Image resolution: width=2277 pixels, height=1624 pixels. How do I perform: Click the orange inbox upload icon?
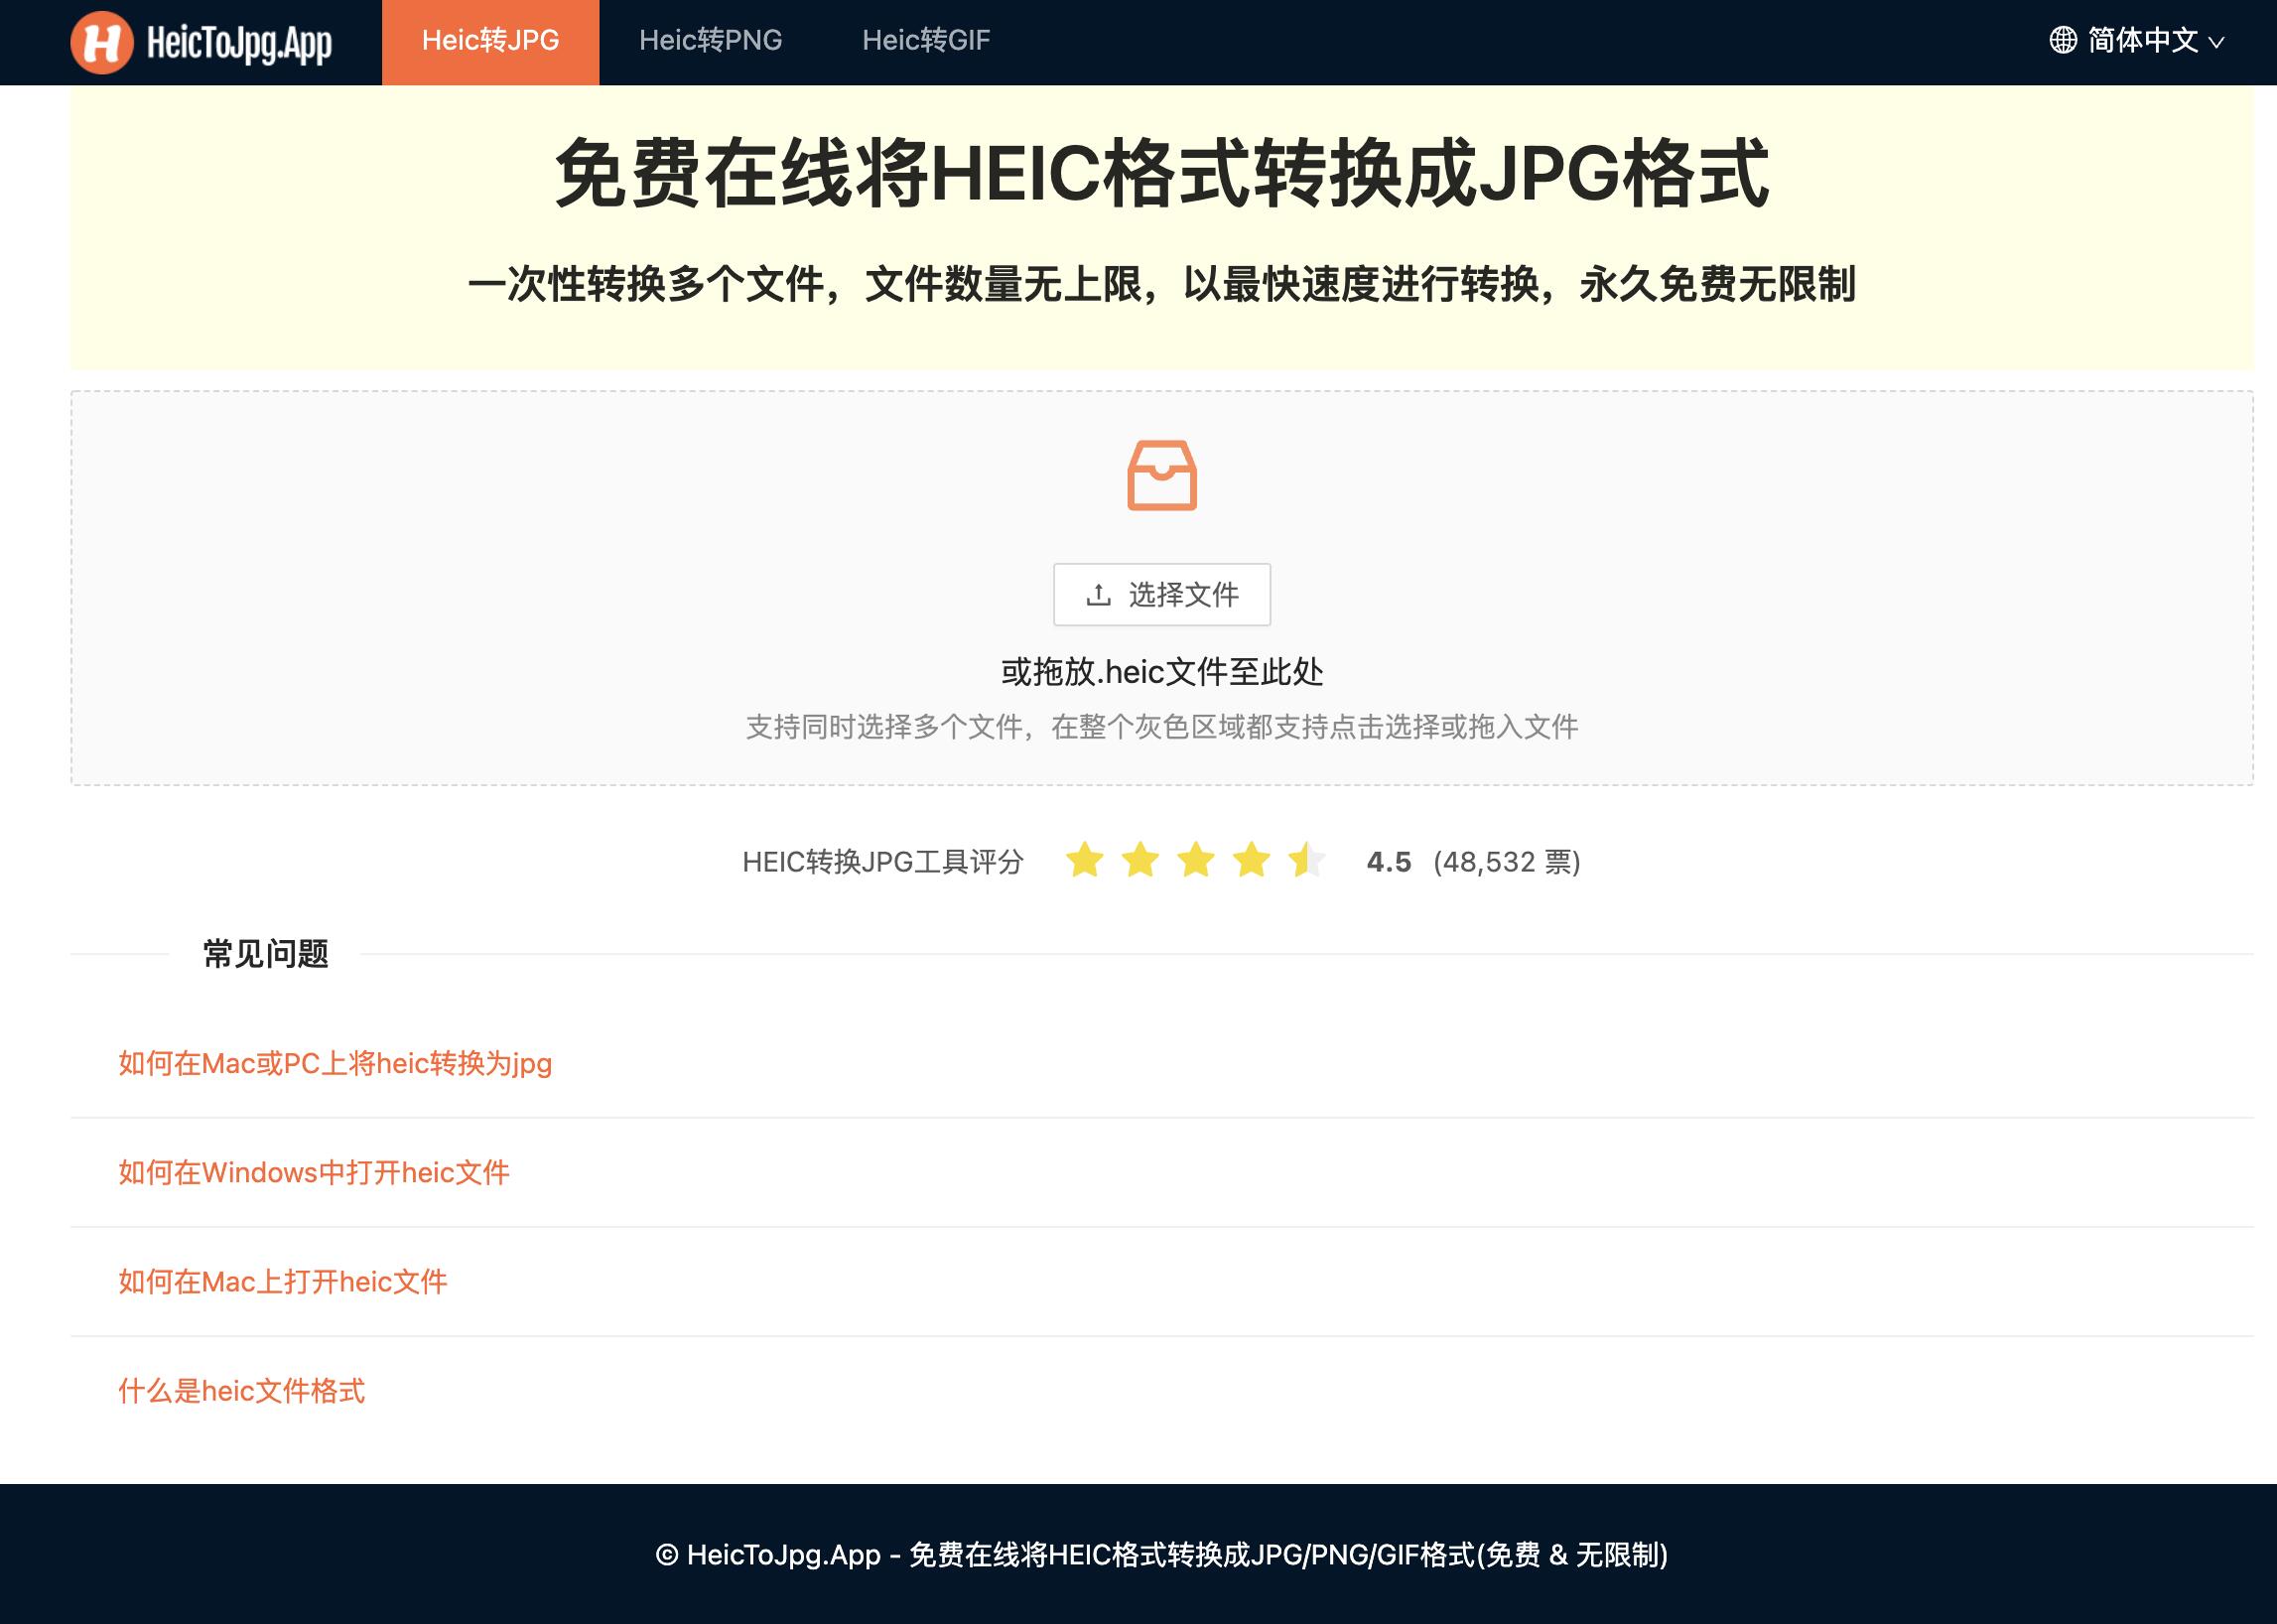click(x=1161, y=475)
